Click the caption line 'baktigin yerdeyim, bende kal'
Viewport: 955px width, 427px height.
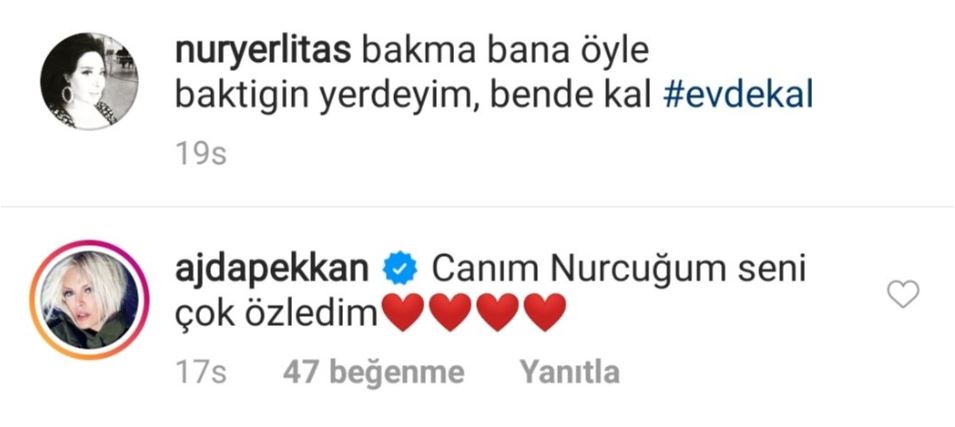[414, 97]
